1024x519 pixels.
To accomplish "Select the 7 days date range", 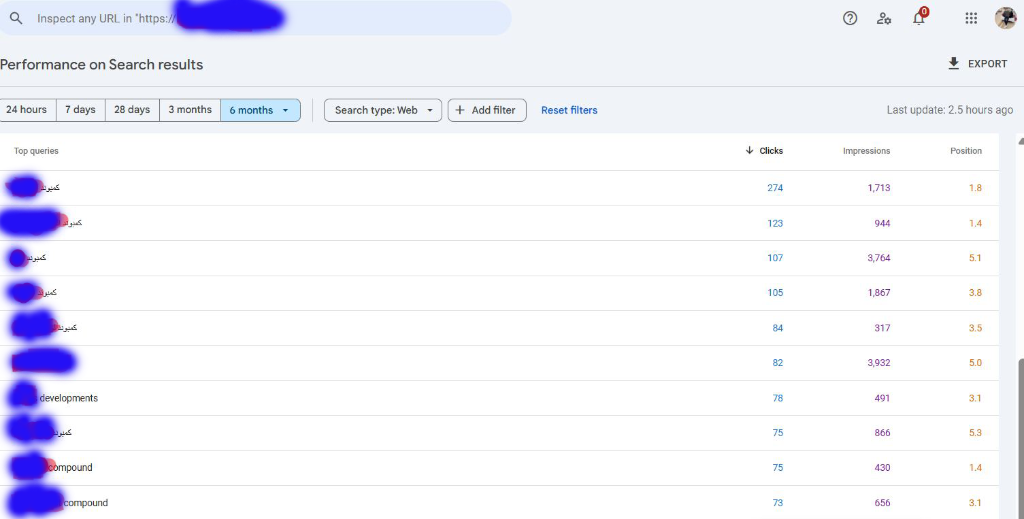I will coord(81,110).
